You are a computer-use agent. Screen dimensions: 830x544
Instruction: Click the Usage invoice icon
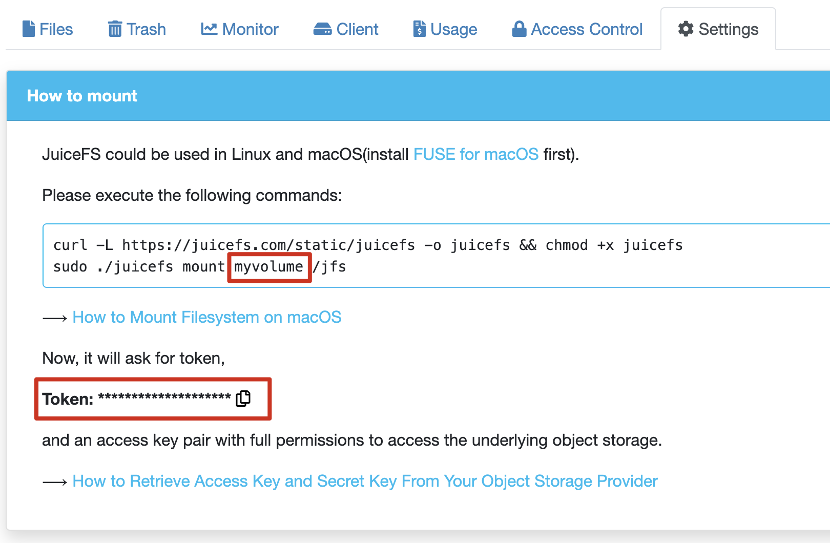point(419,29)
